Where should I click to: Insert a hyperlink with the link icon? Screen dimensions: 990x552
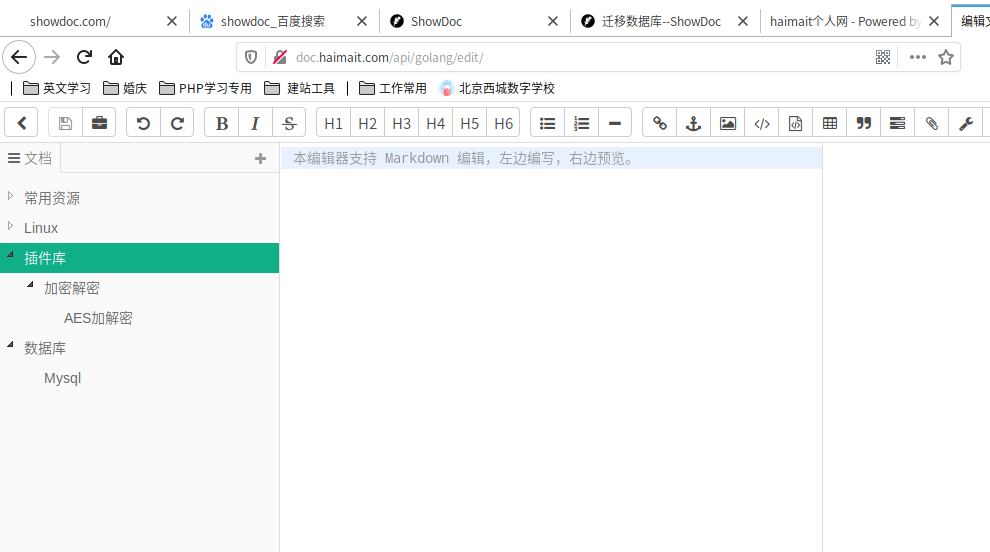point(659,123)
